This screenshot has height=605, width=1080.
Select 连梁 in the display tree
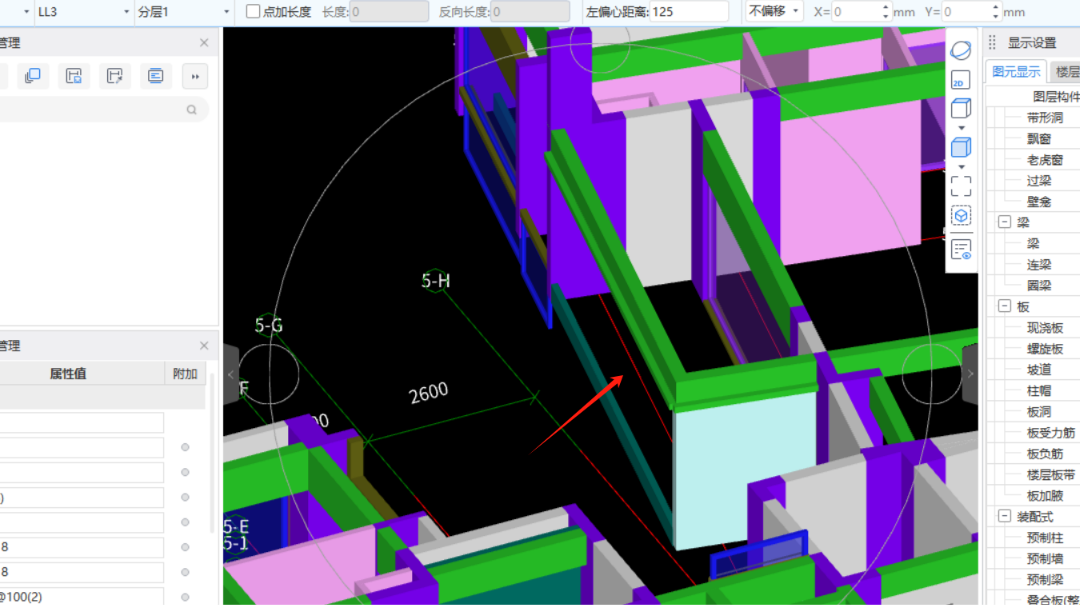[x=1039, y=265]
